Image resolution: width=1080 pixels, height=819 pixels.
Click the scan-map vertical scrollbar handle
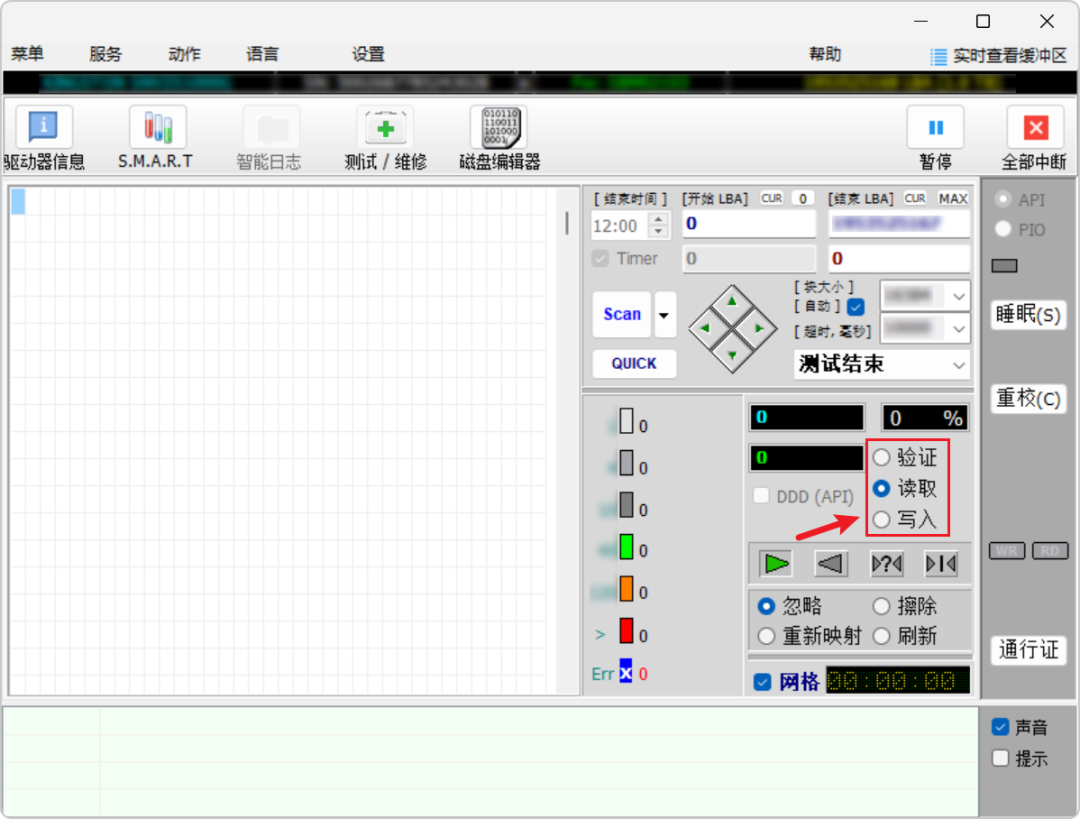[567, 222]
